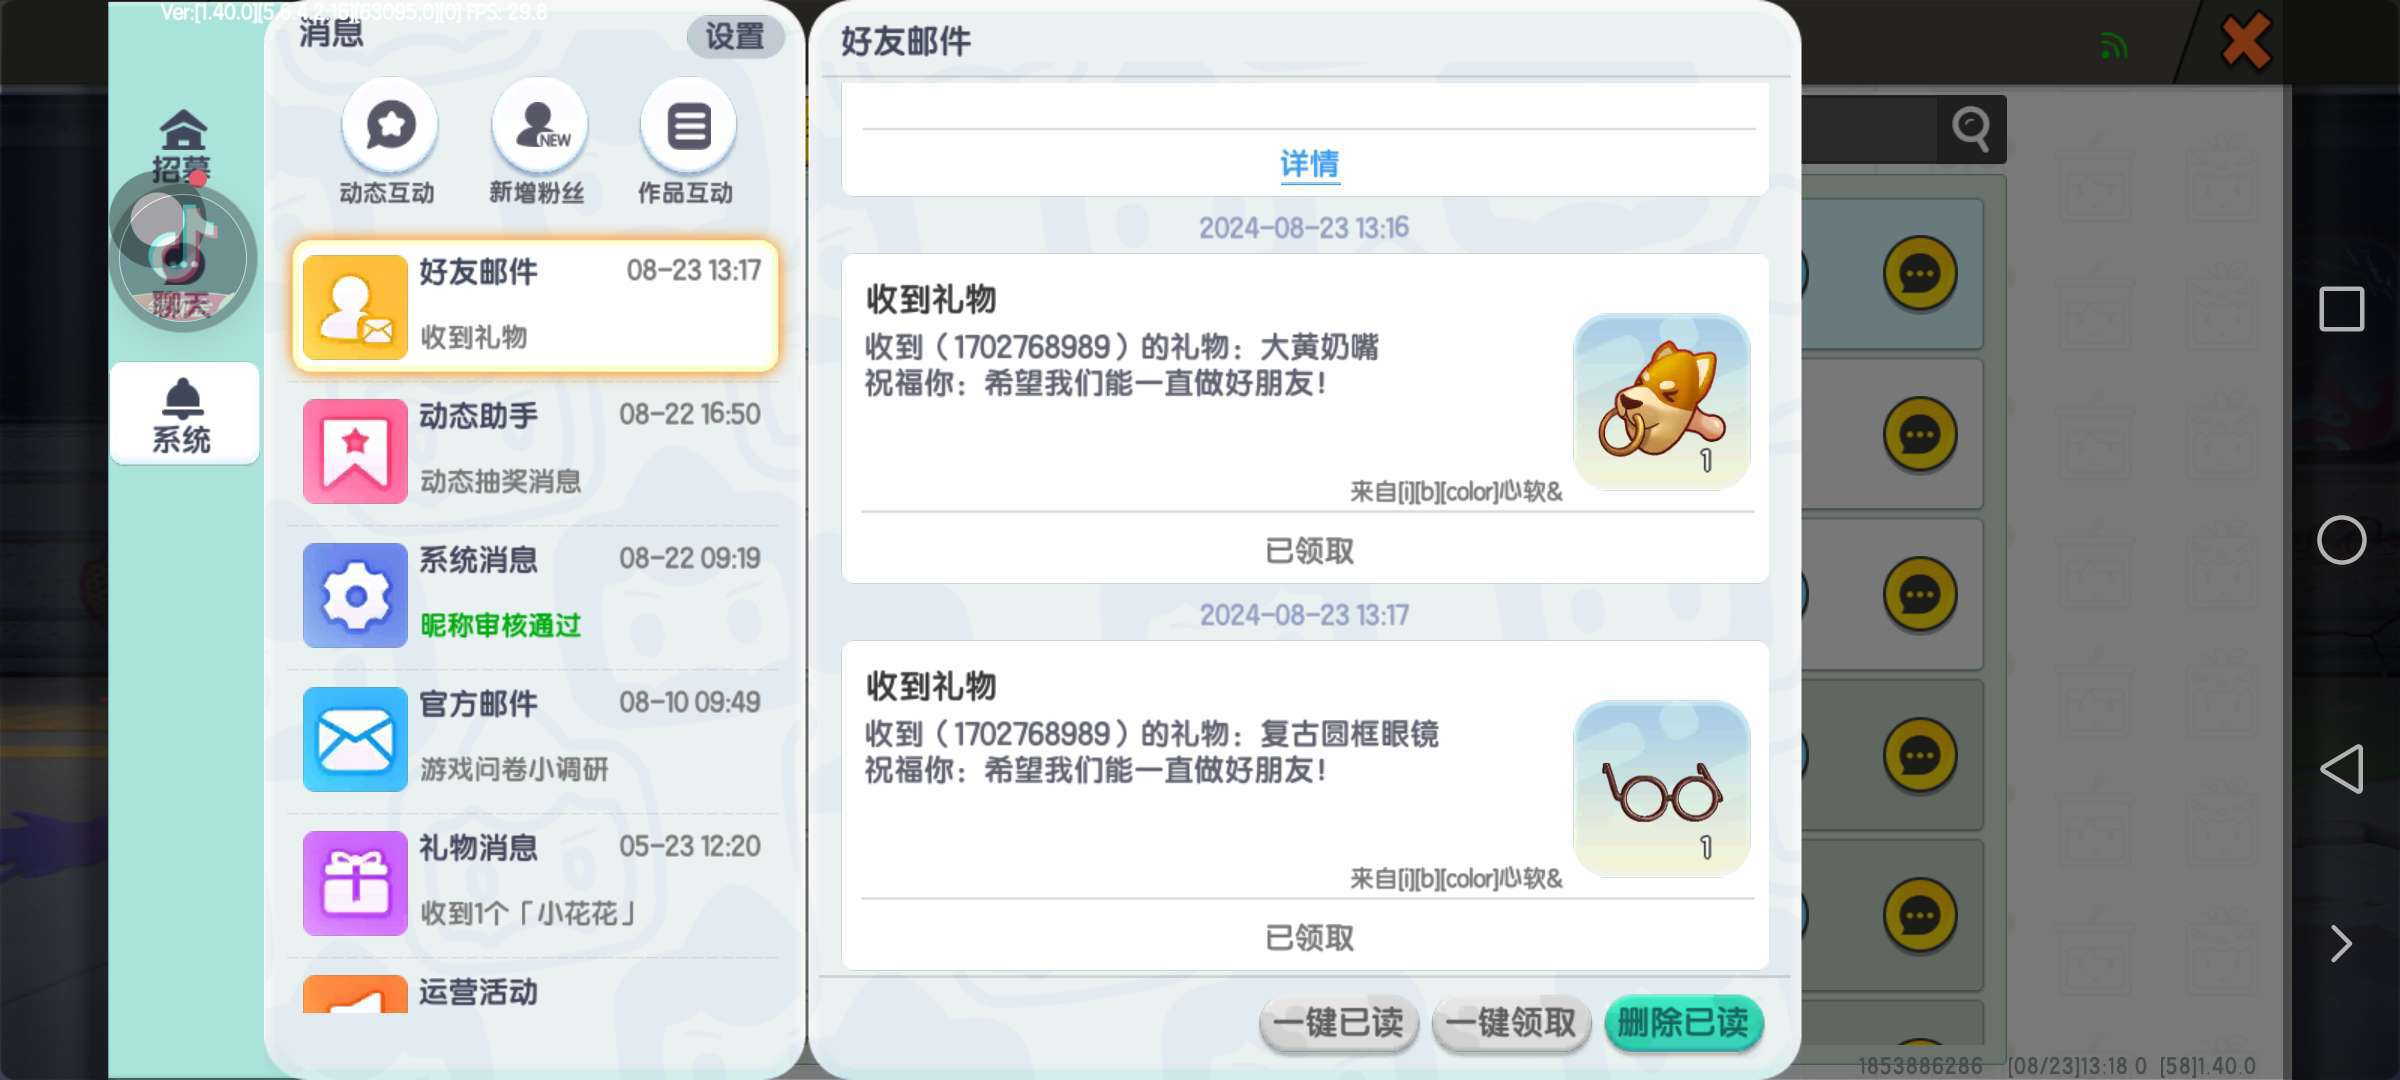Switch to the 系统 bell tab
Viewport: 2400px width, 1080px height.
(183, 415)
